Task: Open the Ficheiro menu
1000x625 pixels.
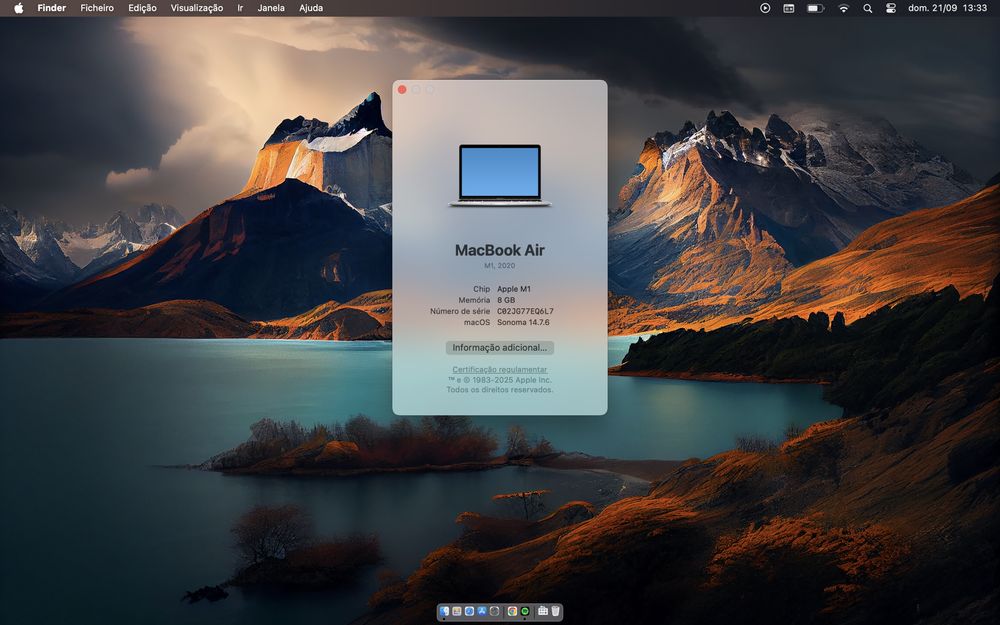Action: (97, 8)
